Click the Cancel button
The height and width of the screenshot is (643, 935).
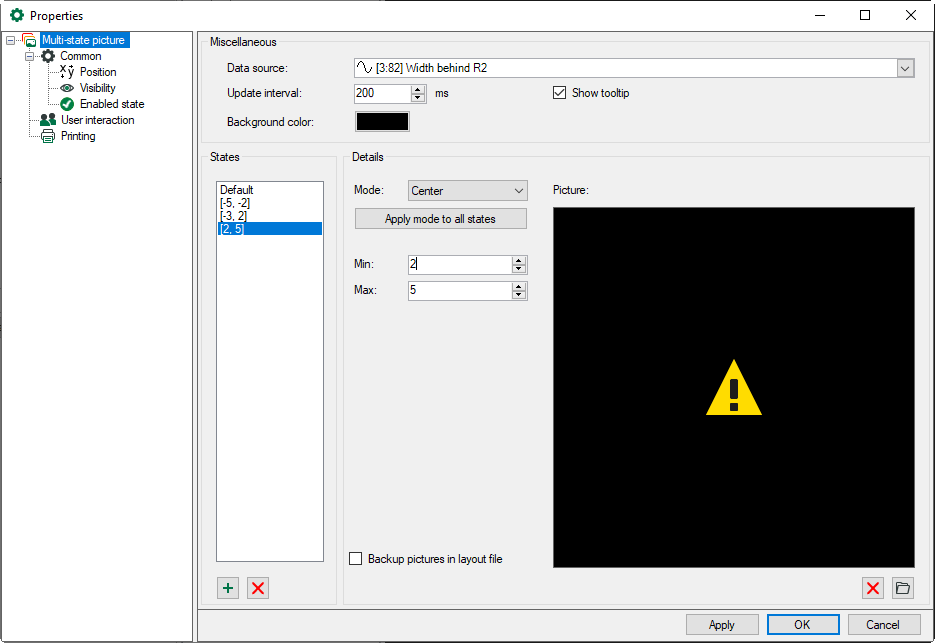pos(884,625)
